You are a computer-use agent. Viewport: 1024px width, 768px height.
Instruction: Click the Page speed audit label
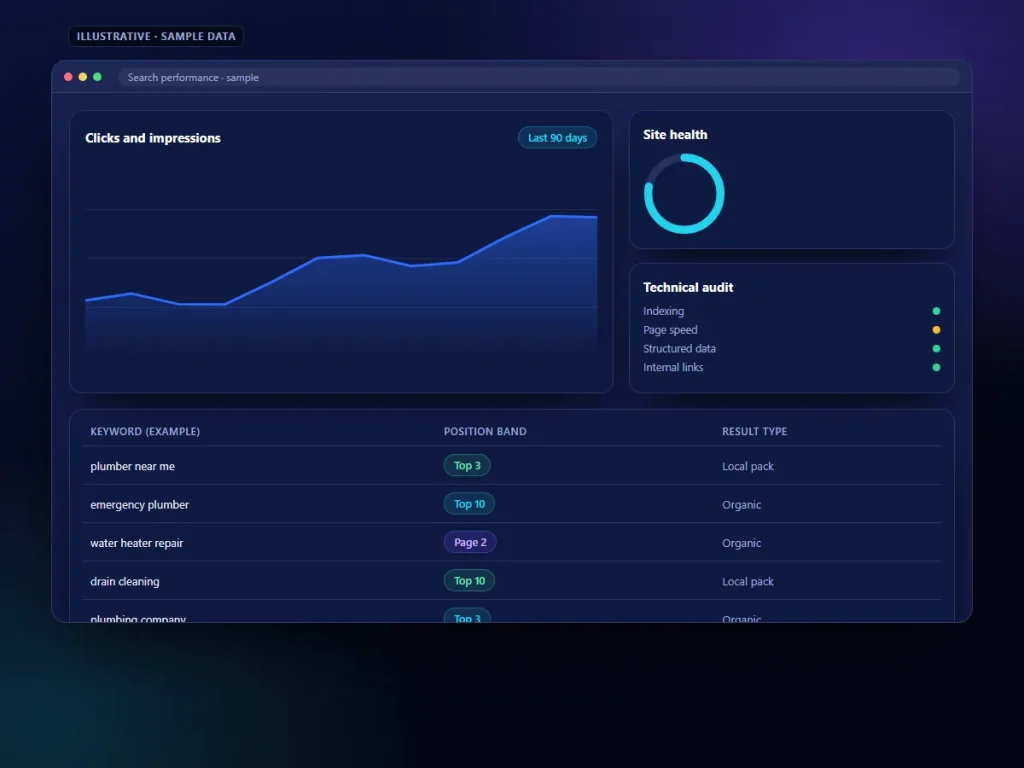670,330
